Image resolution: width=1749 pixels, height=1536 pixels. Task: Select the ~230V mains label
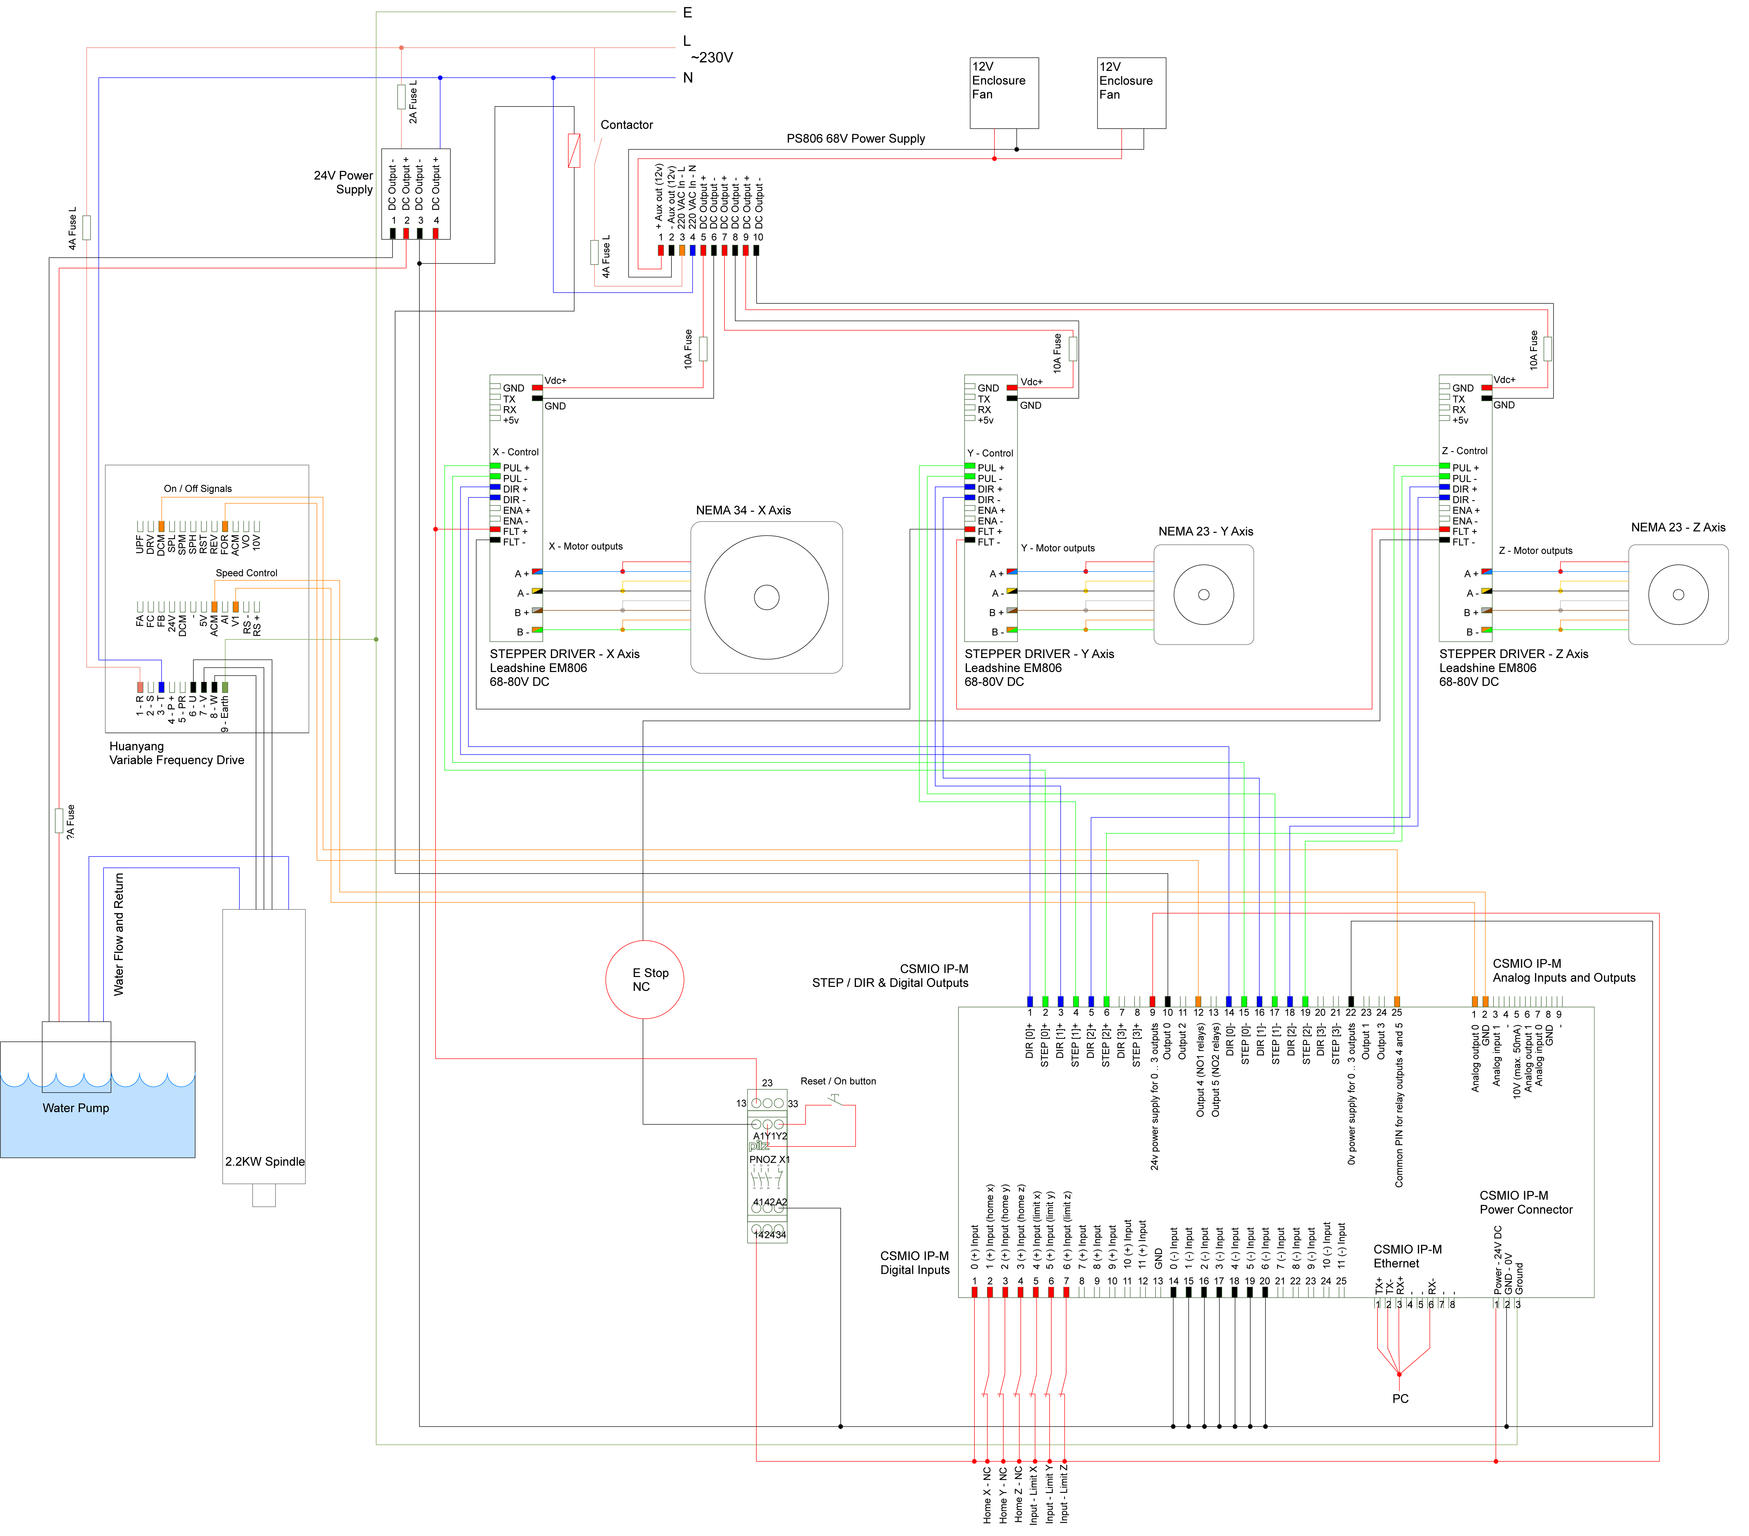(x=711, y=58)
